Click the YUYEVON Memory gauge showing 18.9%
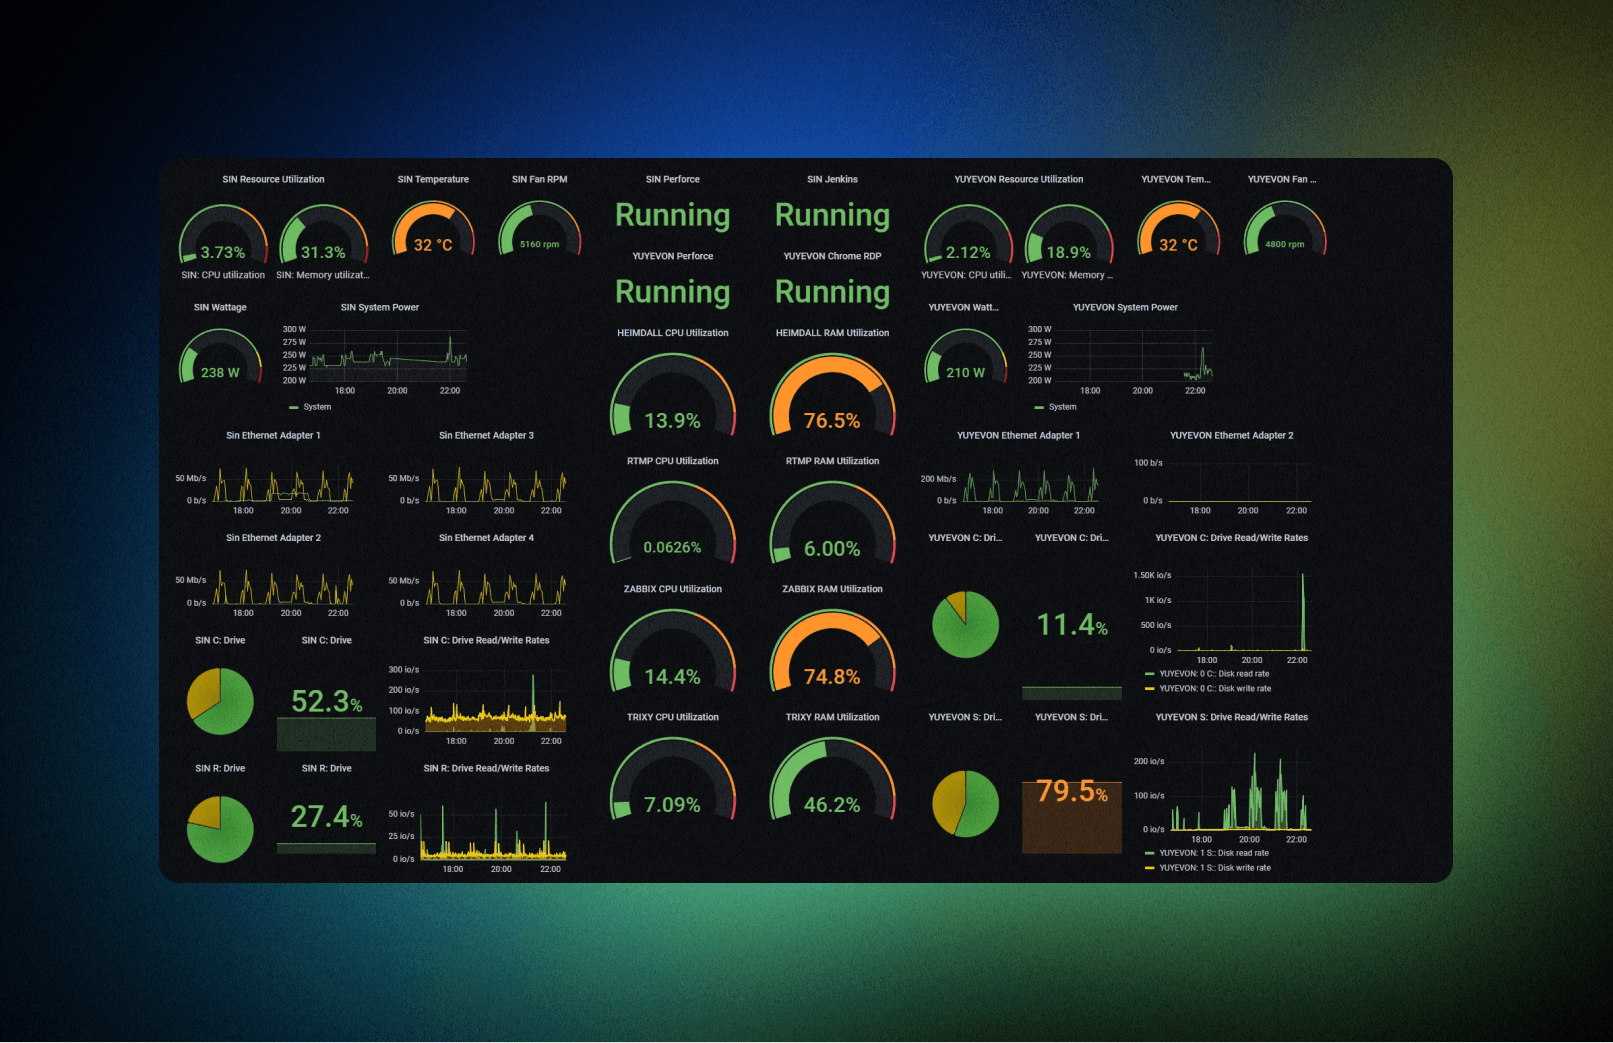 pyautogui.click(x=1069, y=234)
